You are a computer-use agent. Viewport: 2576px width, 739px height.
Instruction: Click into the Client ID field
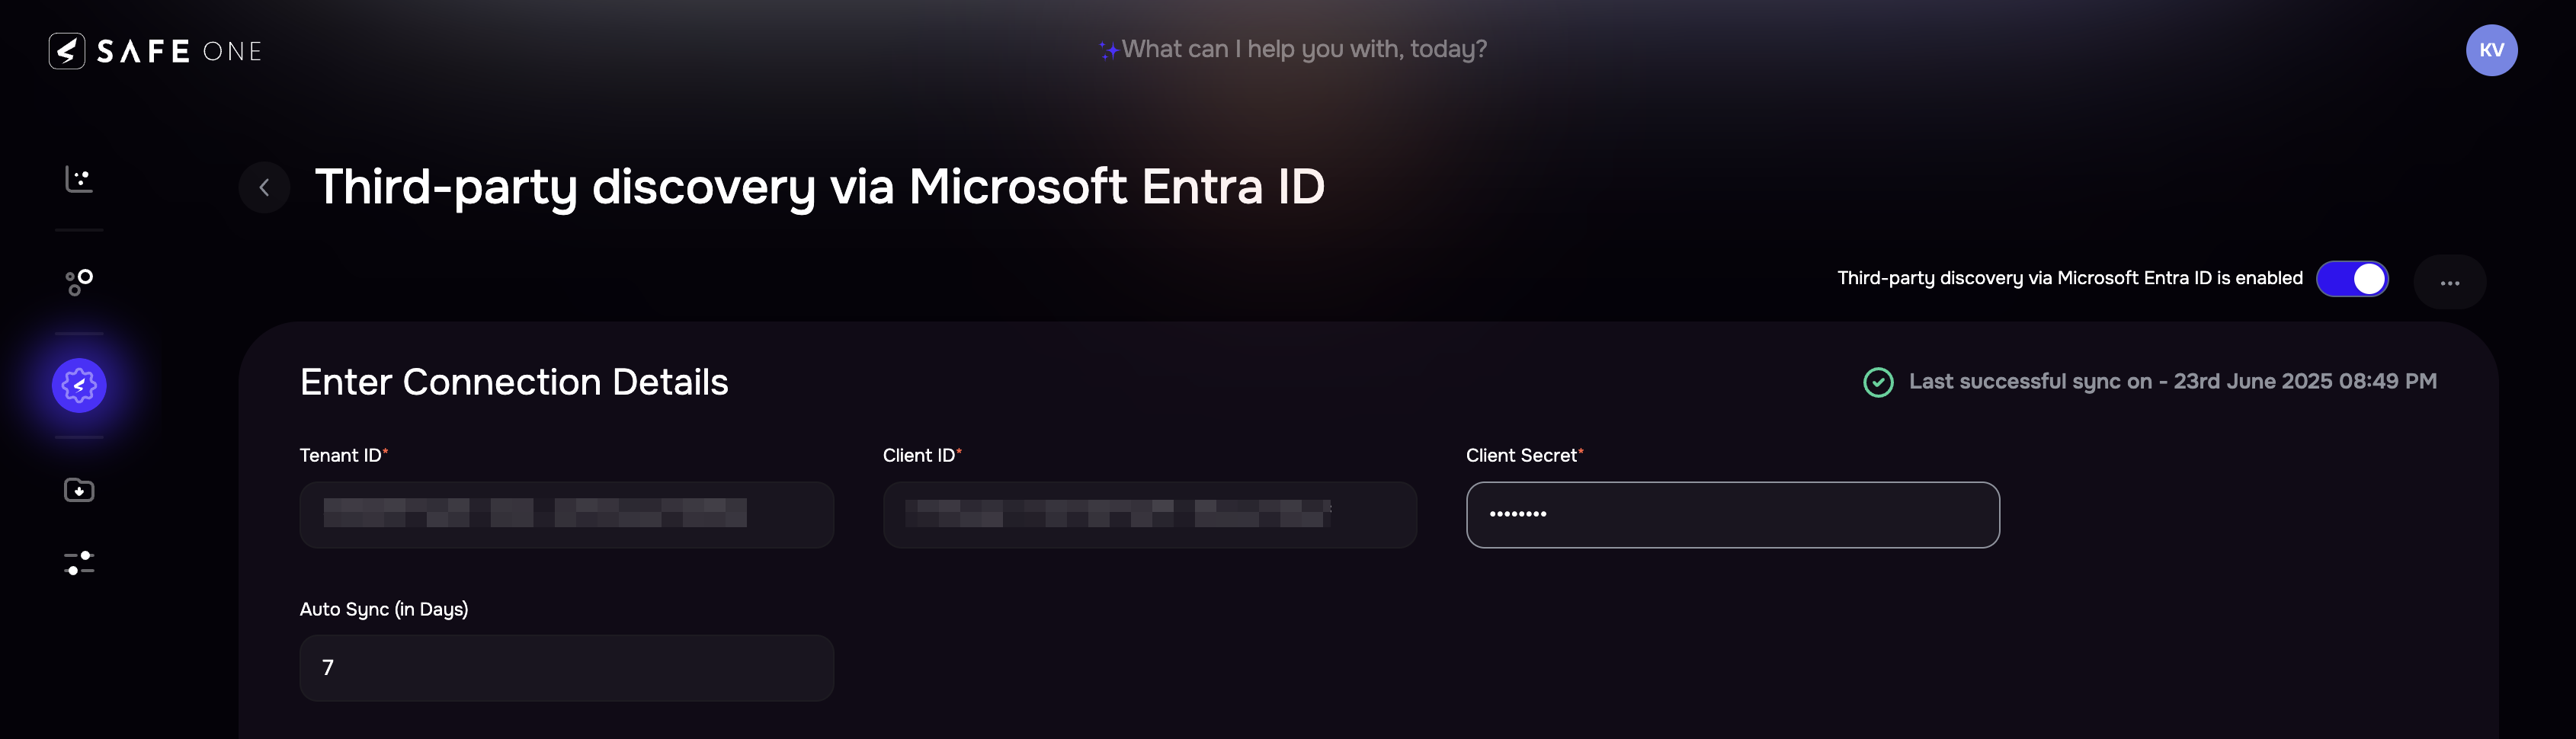[1150, 515]
